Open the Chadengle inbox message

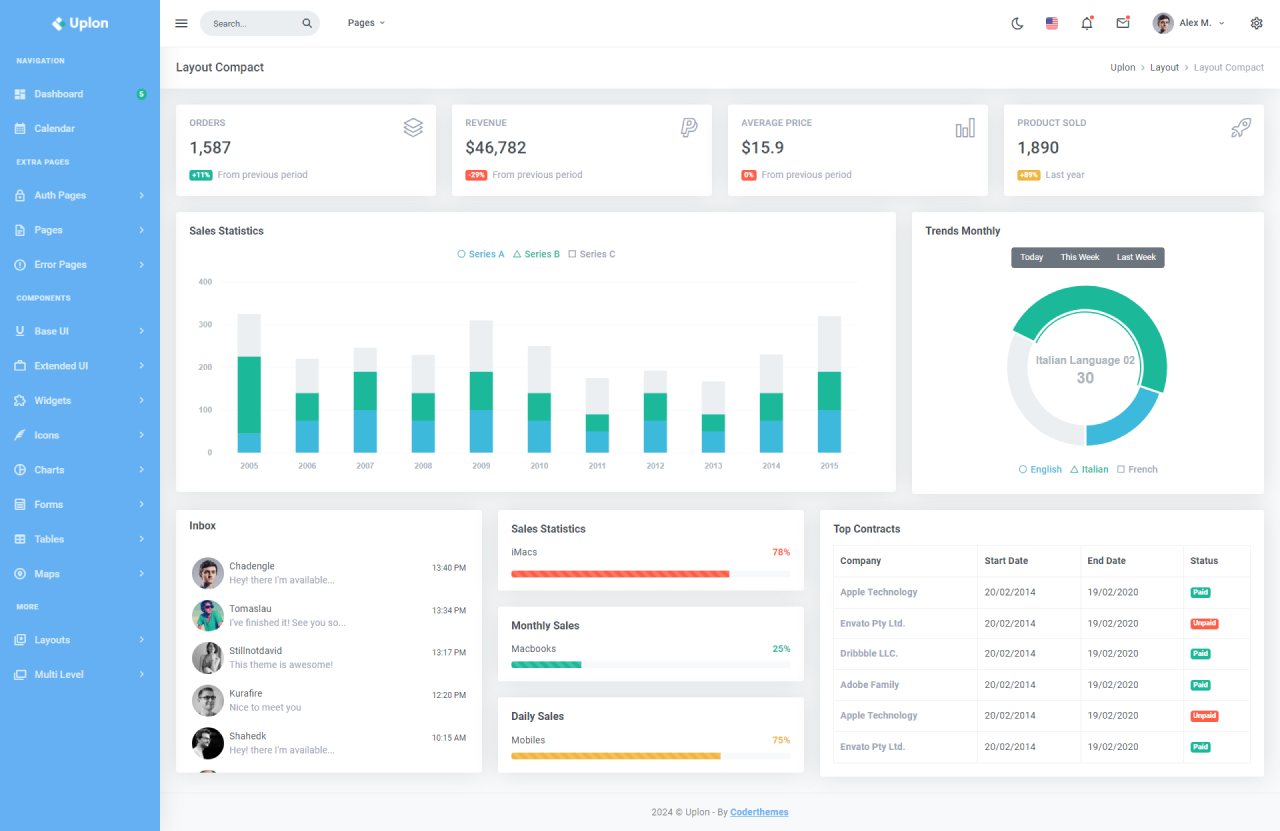tap(329, 573)
